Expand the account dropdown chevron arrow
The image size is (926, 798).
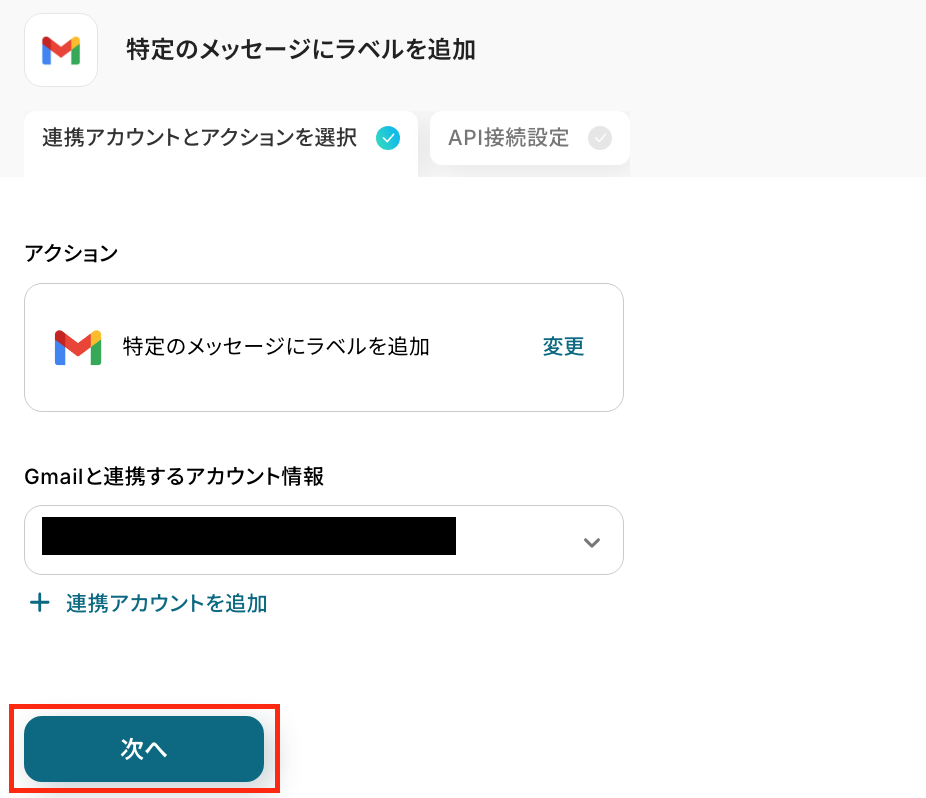pyautogui.click(x=591, y=542)
